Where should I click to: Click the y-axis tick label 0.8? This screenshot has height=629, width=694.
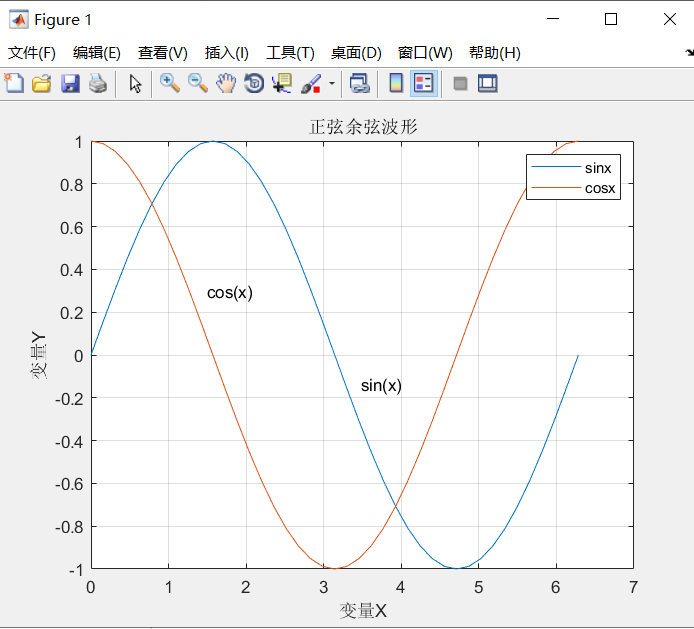72,185
